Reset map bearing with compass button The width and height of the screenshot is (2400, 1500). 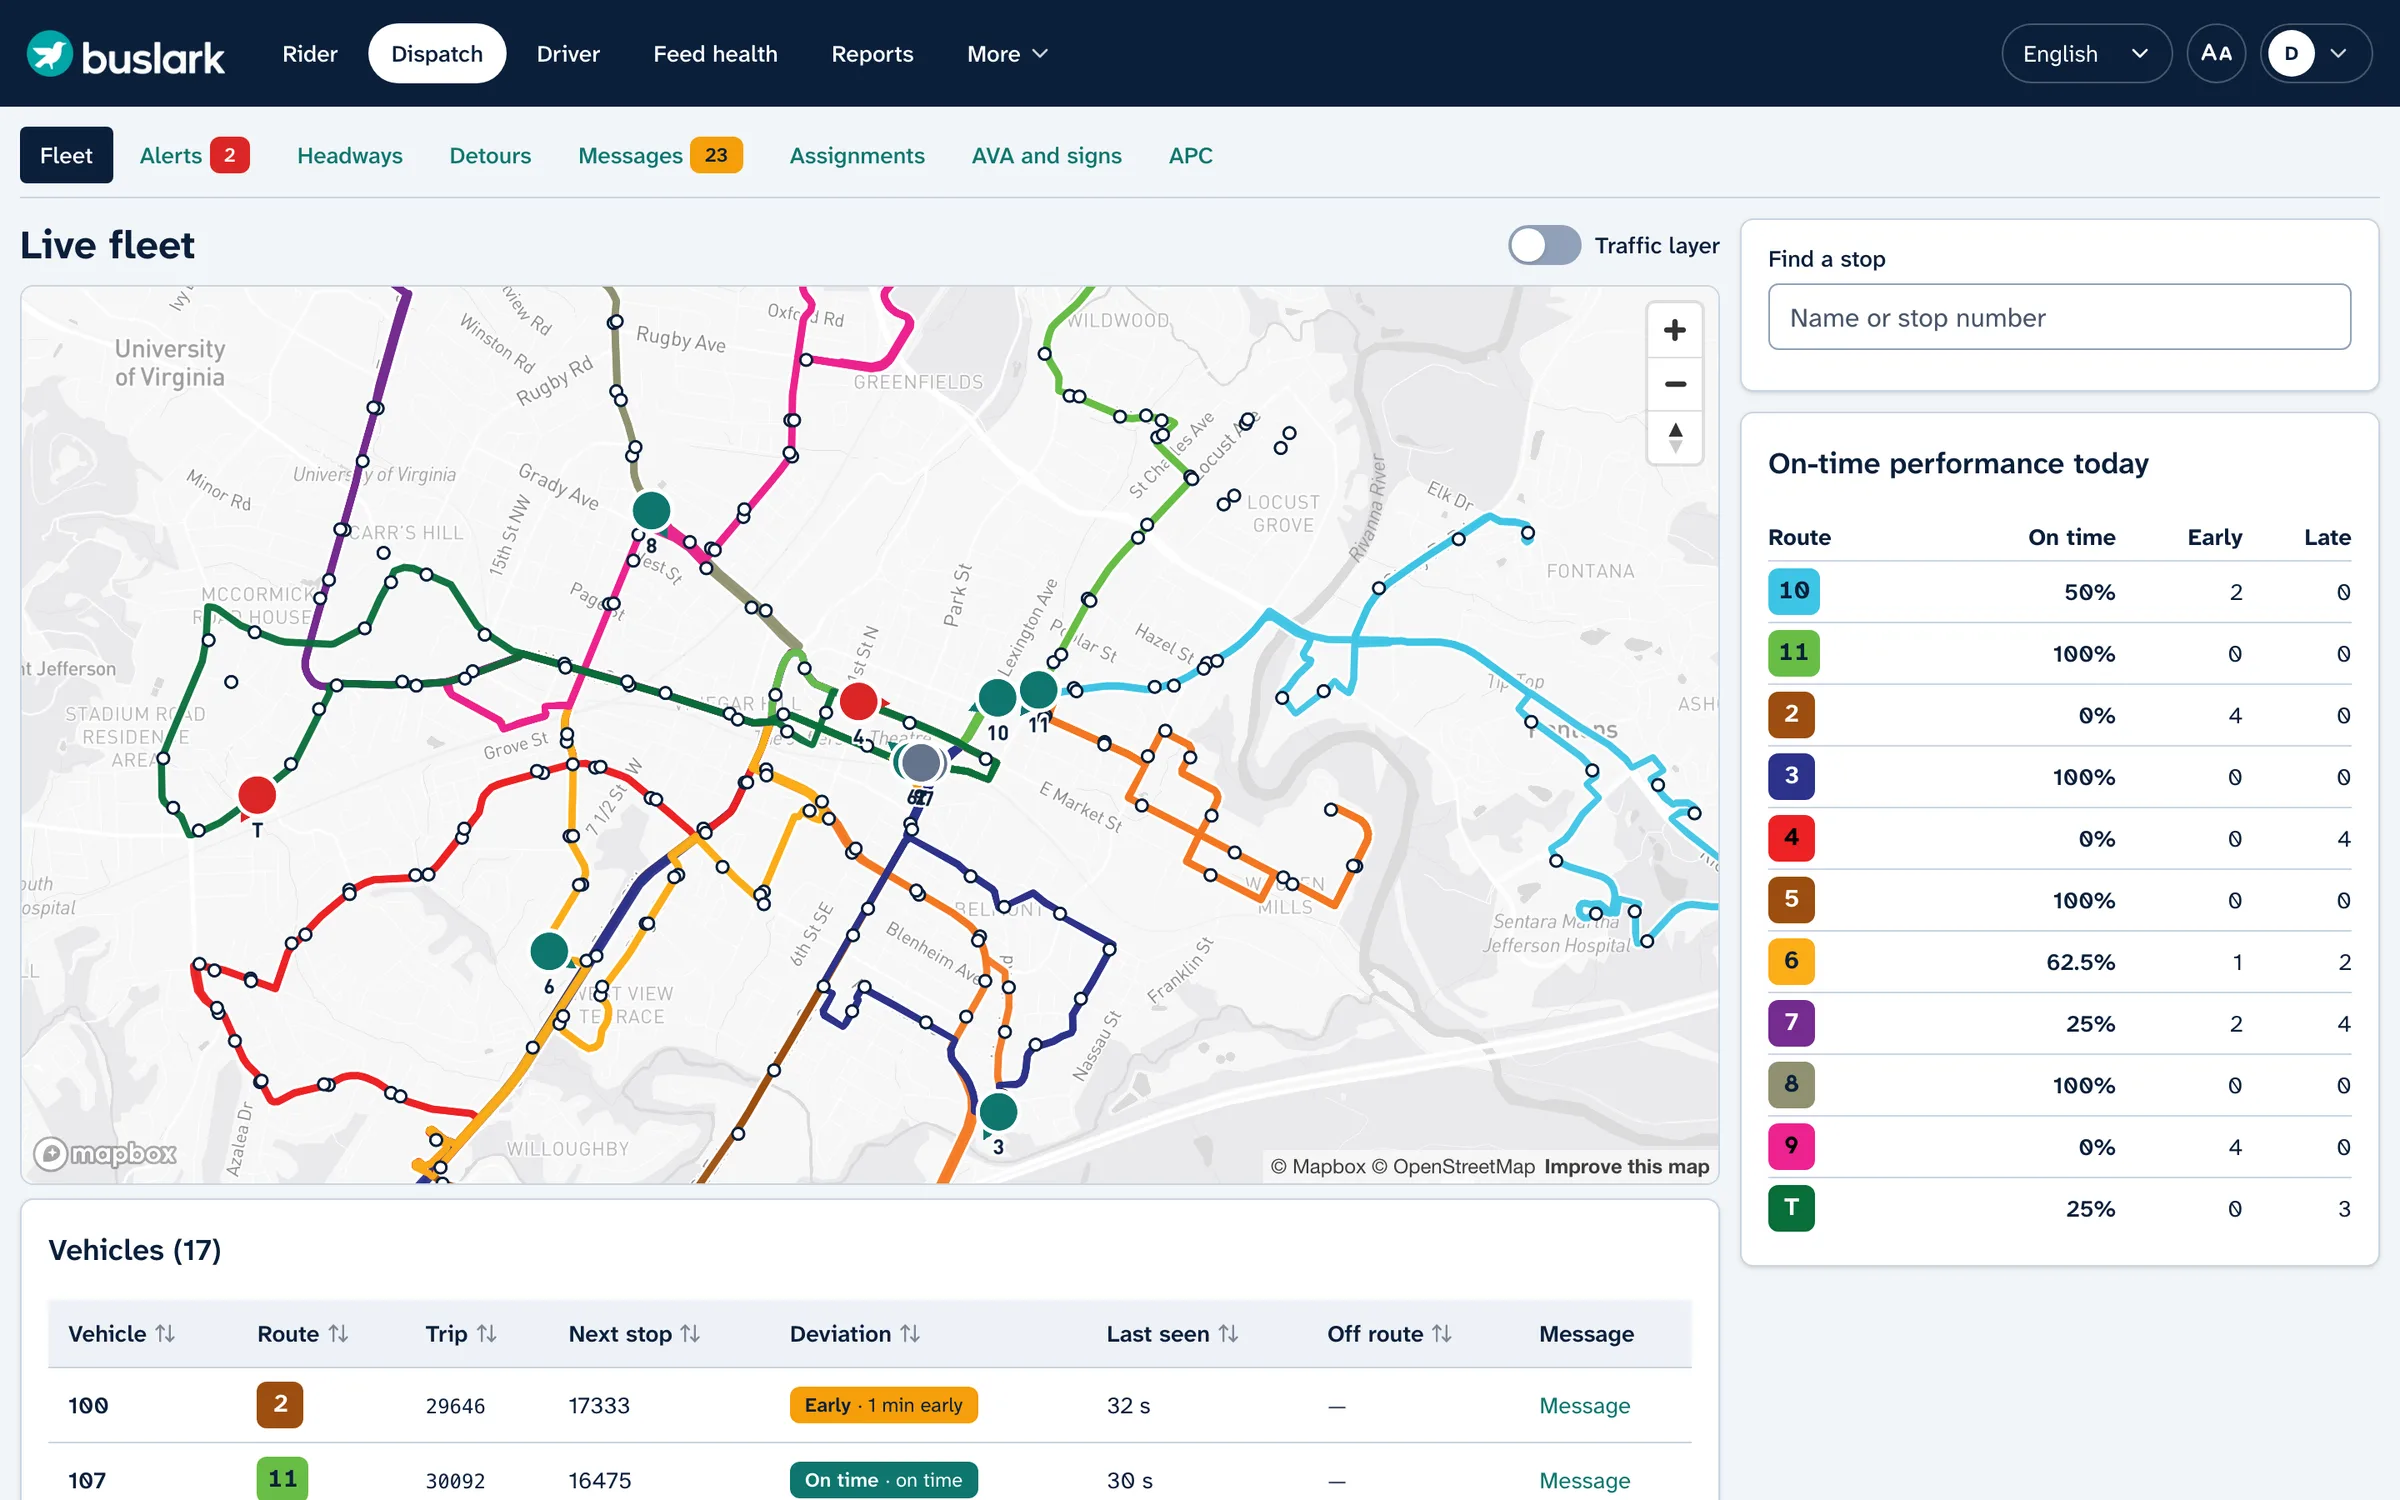click(1675, 437)
